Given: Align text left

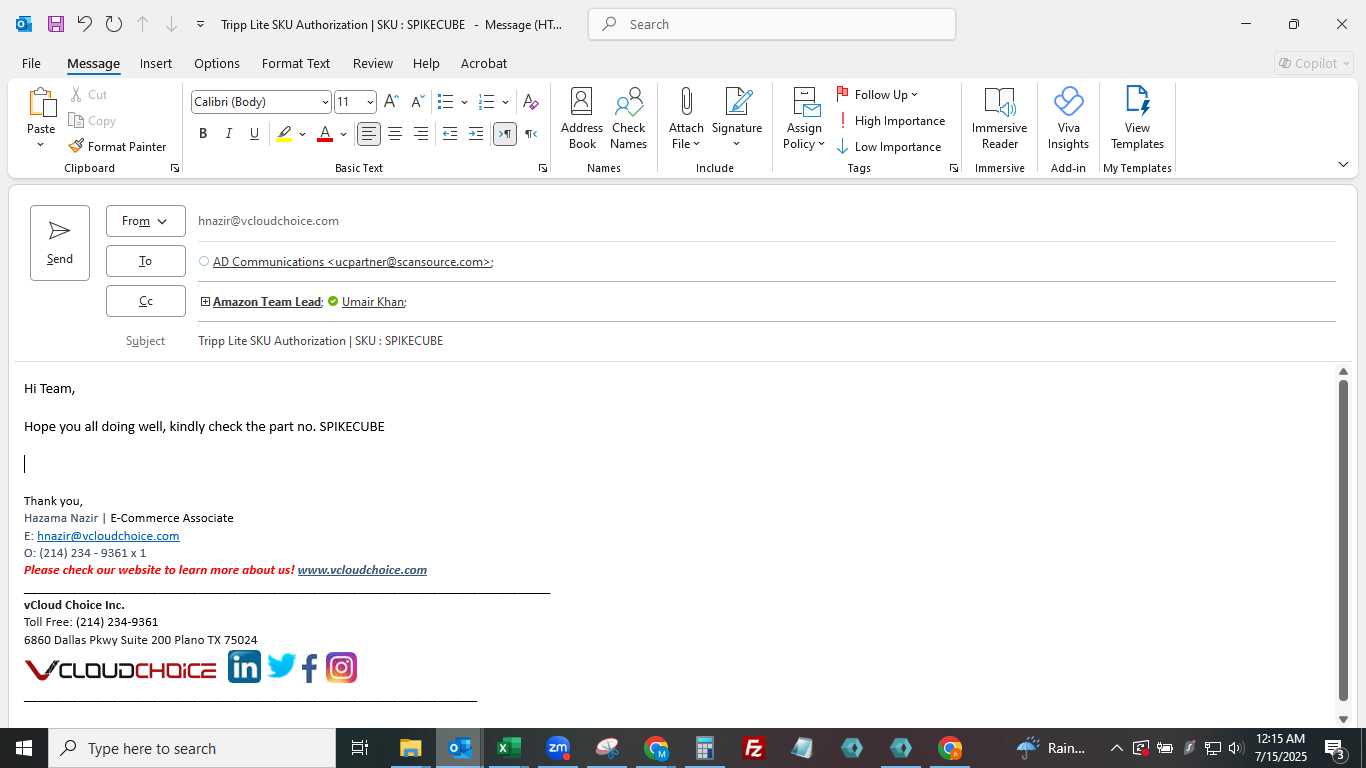Looking at the screenshot, I should tap(369, 134).
